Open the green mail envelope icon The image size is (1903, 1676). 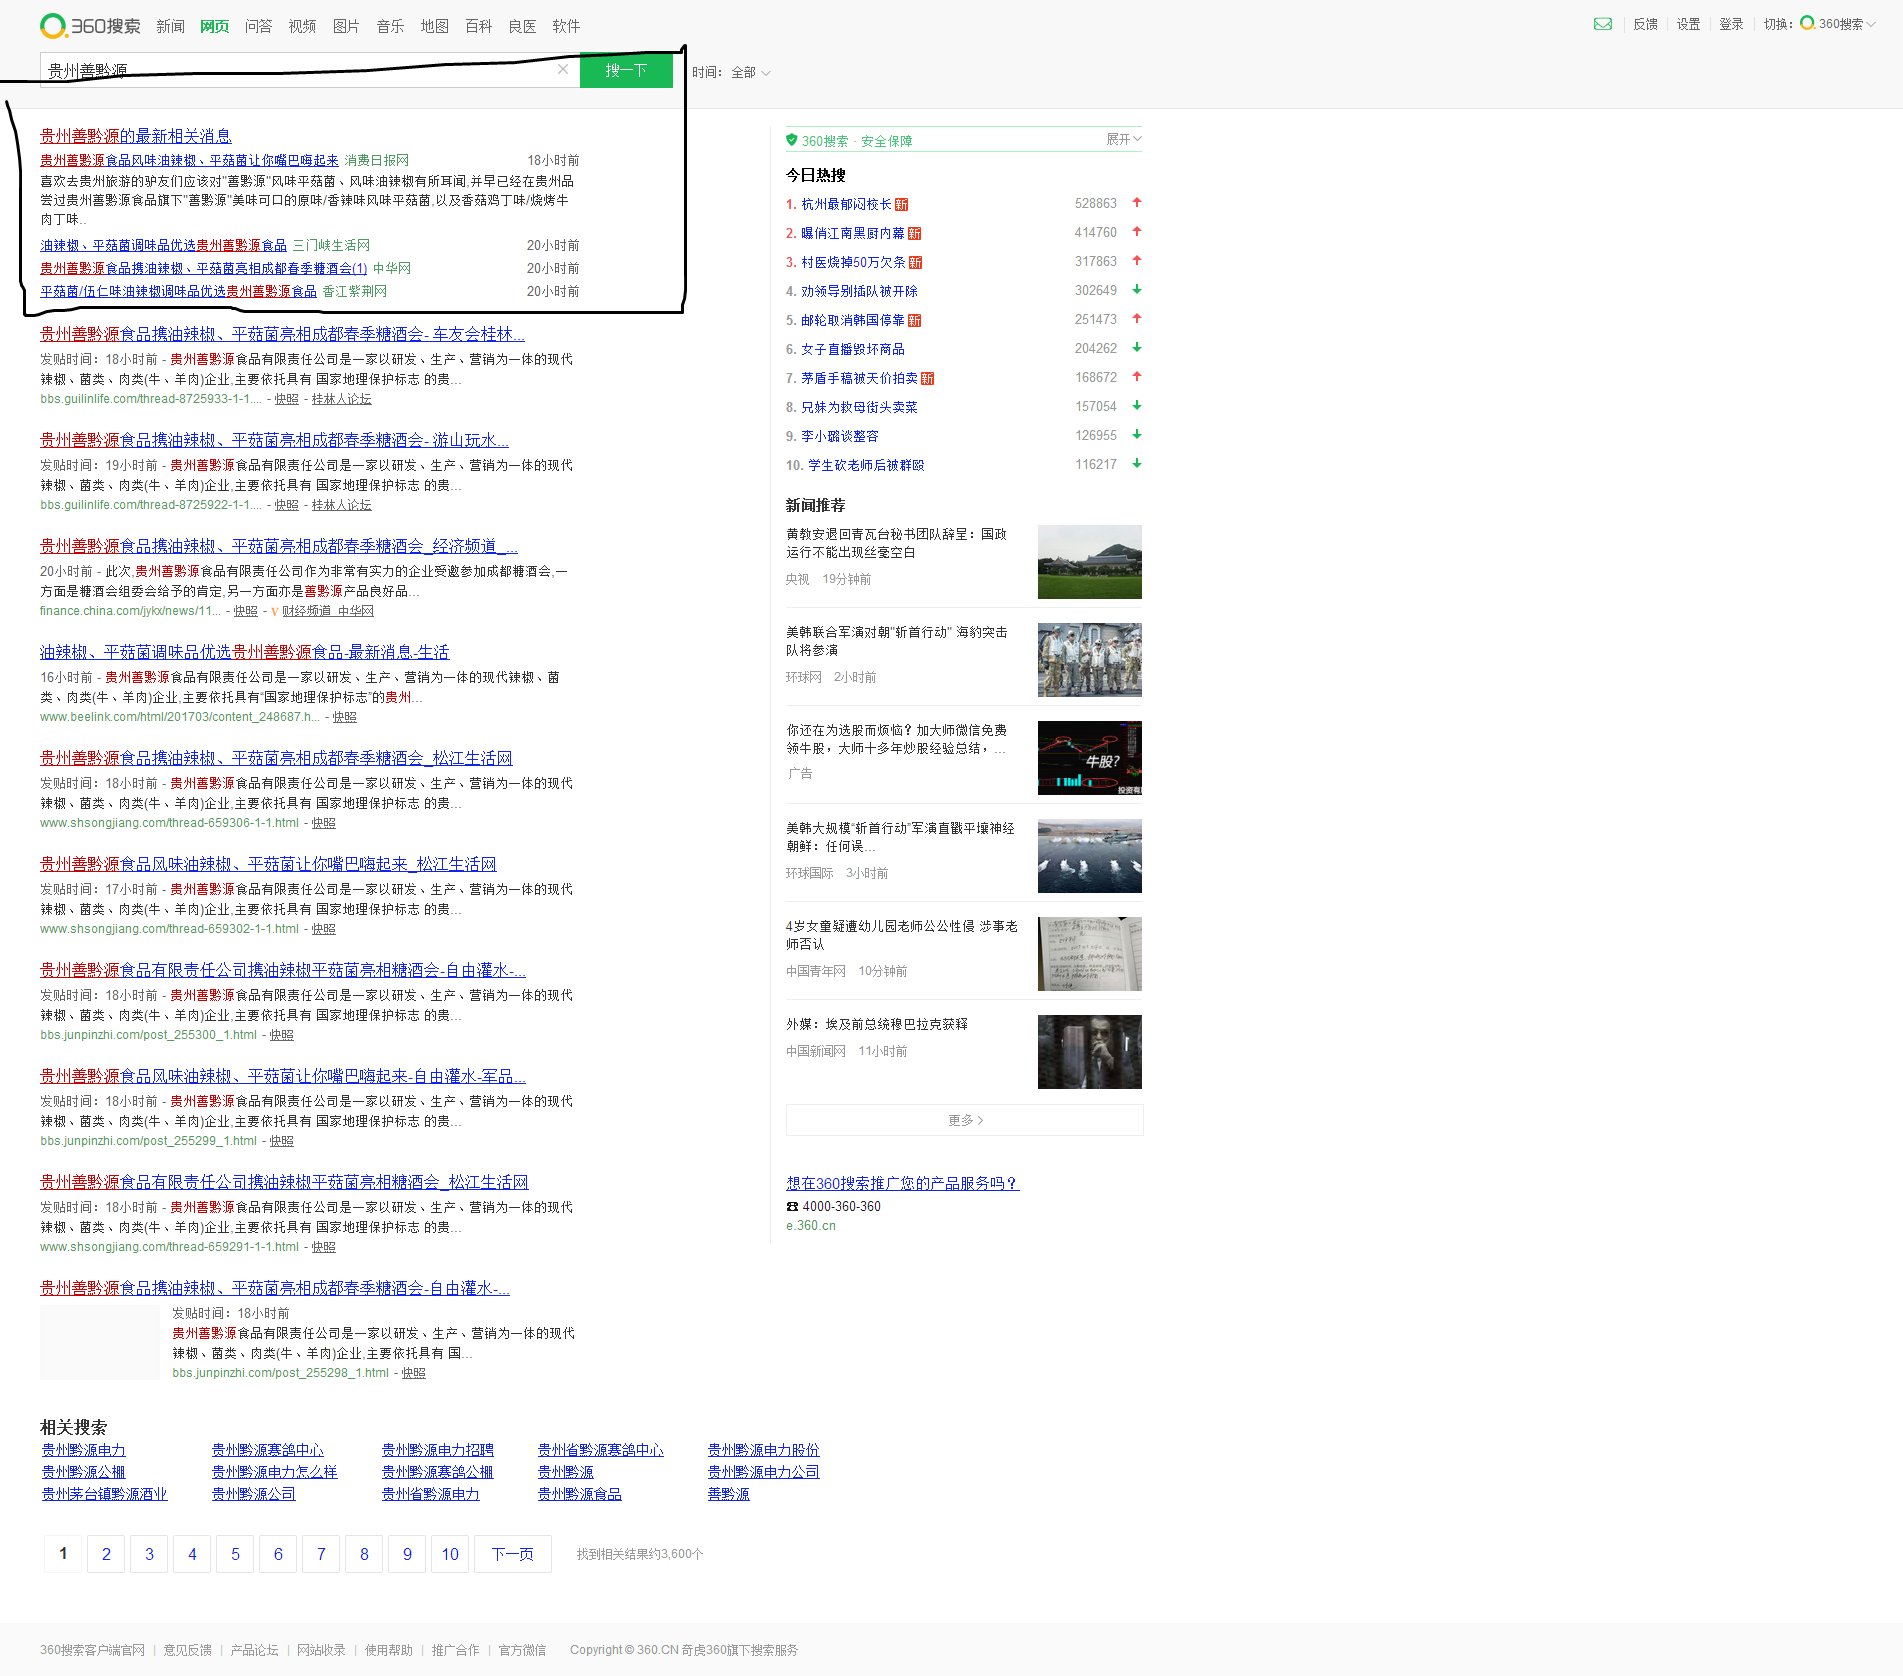point(1603,24)
